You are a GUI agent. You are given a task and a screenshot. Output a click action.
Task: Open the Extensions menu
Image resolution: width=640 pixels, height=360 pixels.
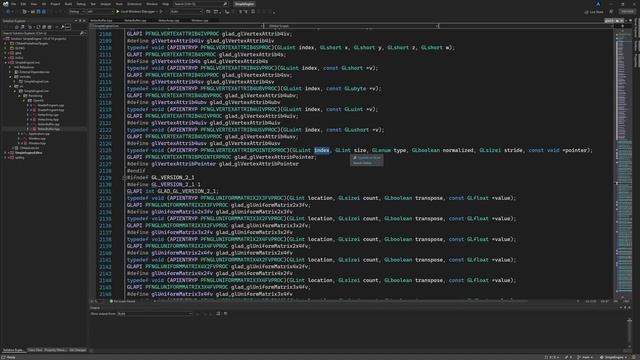[x=134, y=4]
